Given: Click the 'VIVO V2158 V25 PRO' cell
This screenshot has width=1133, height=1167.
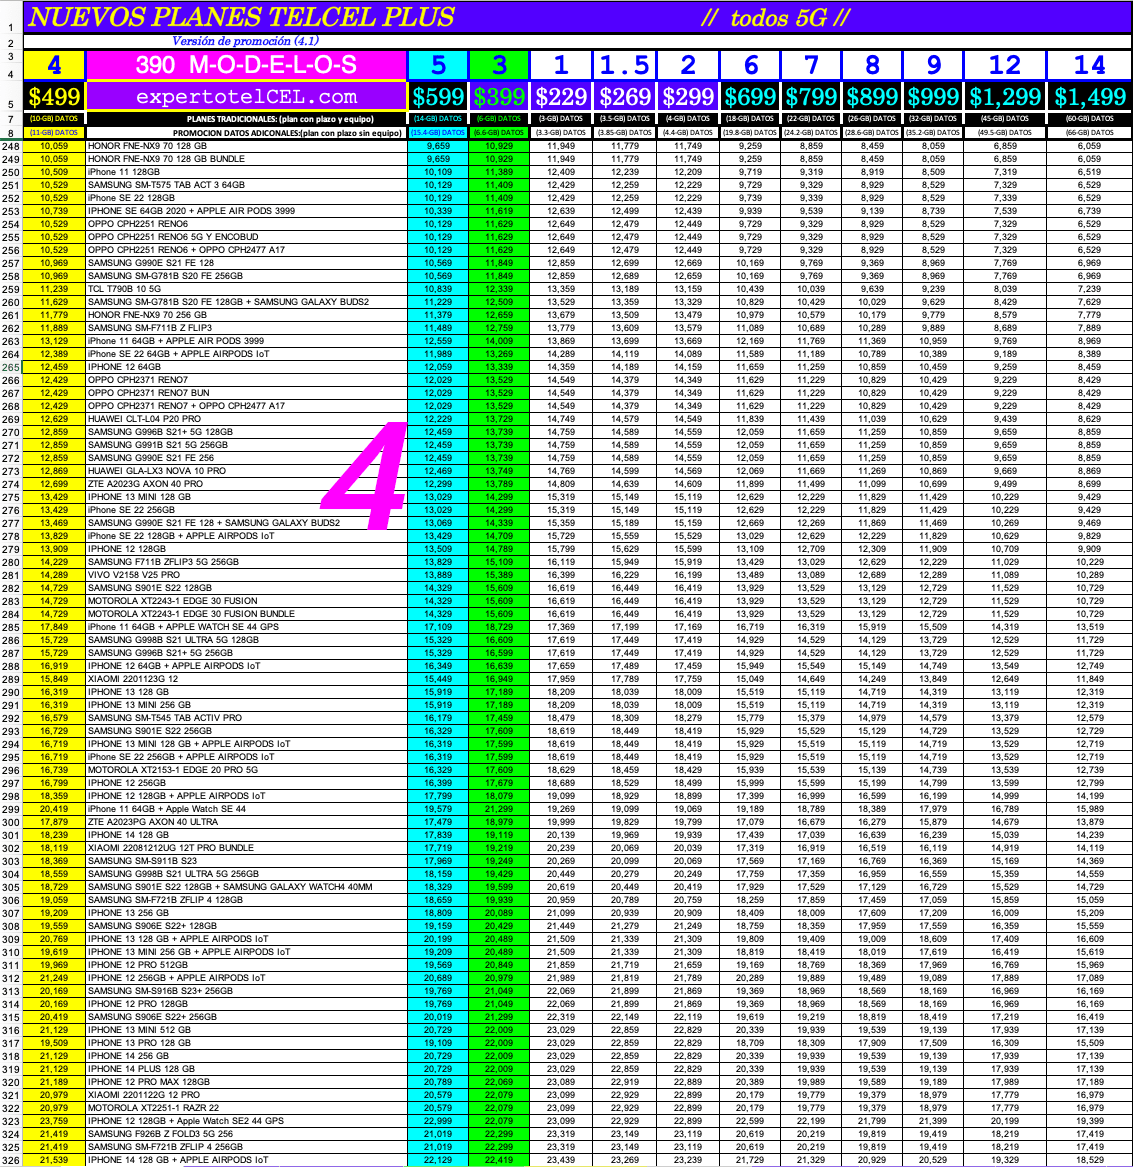Looking at the screenshot, I should [246, 575].
